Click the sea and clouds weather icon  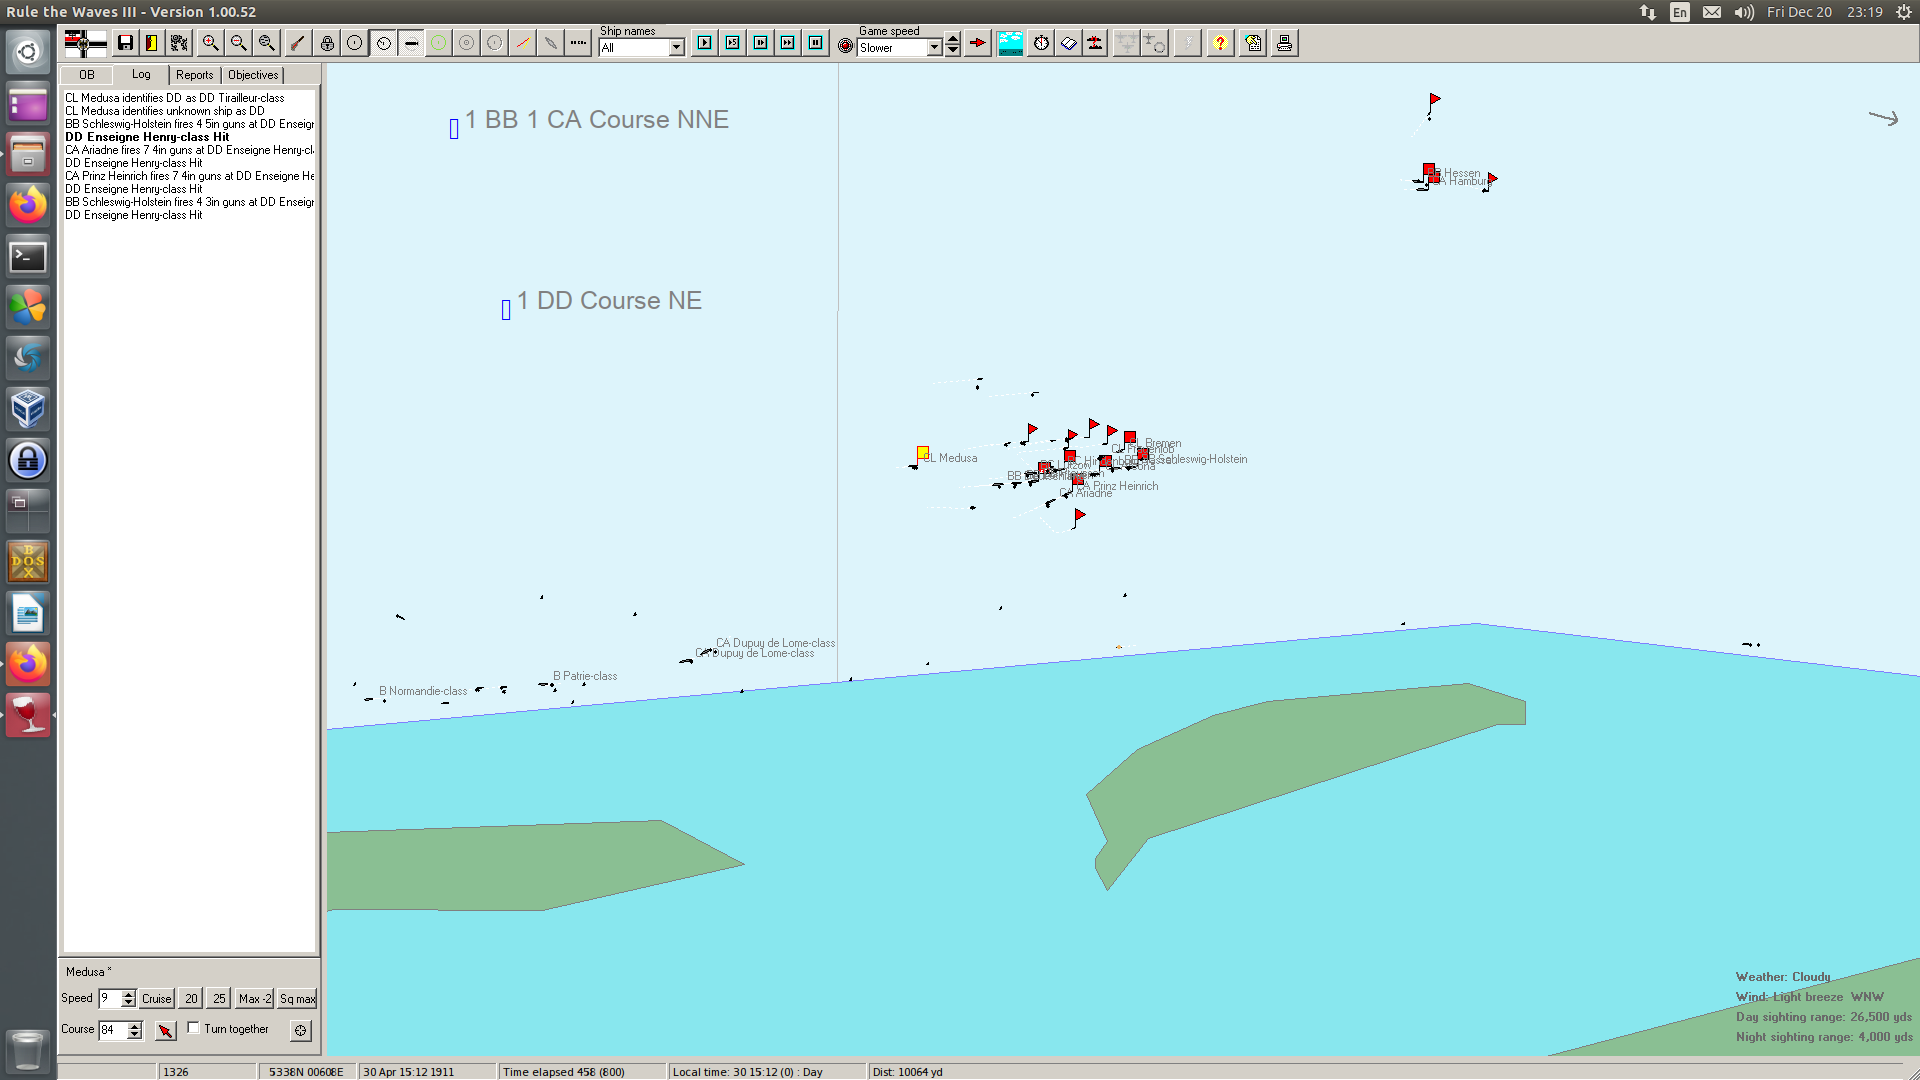(x=1011, y=43)
